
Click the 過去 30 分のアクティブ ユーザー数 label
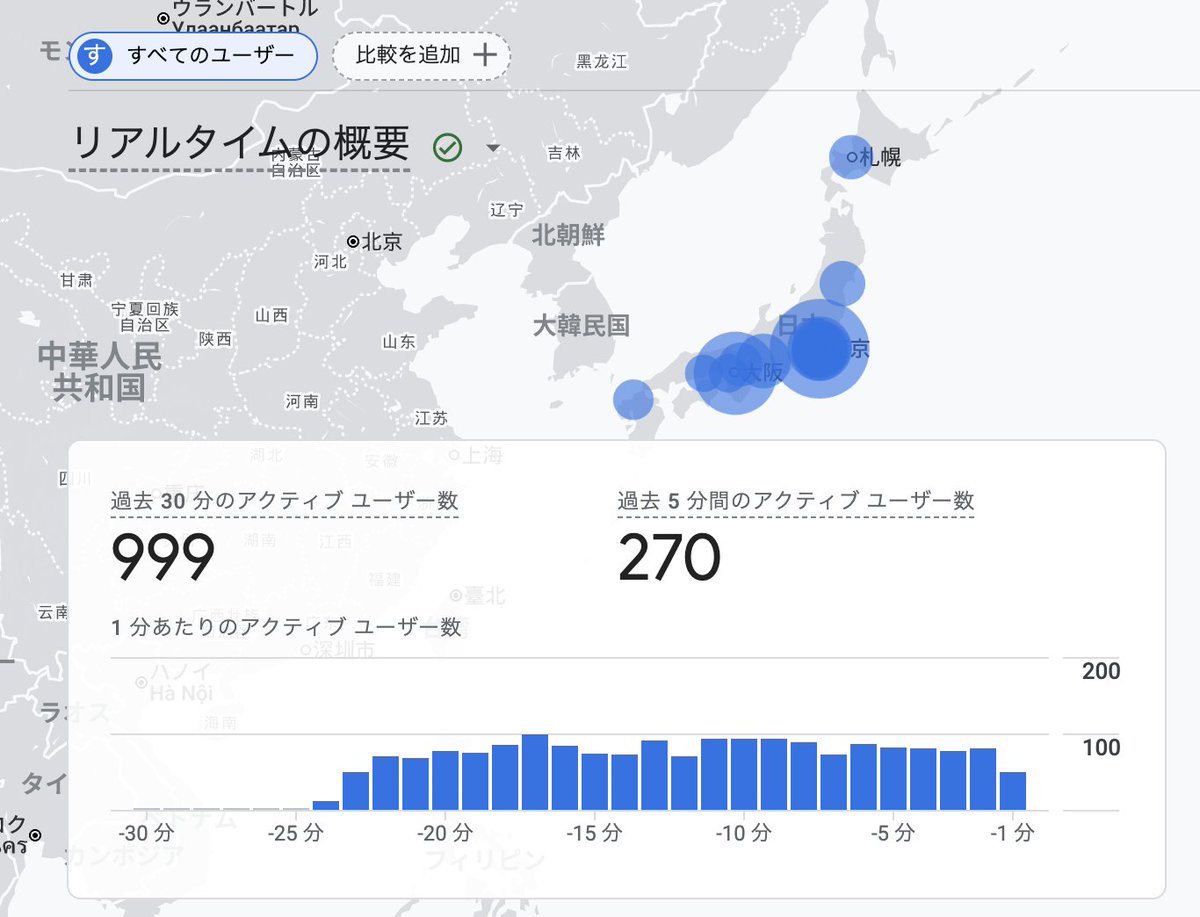pos(285,501)
